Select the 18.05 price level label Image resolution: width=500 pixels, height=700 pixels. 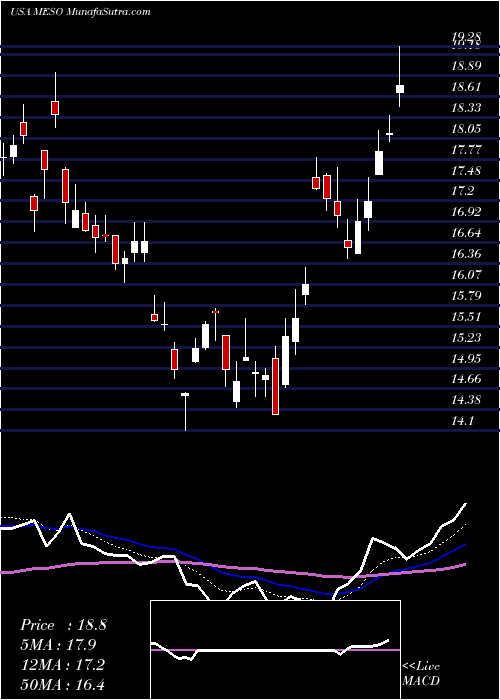pos(466,129)
